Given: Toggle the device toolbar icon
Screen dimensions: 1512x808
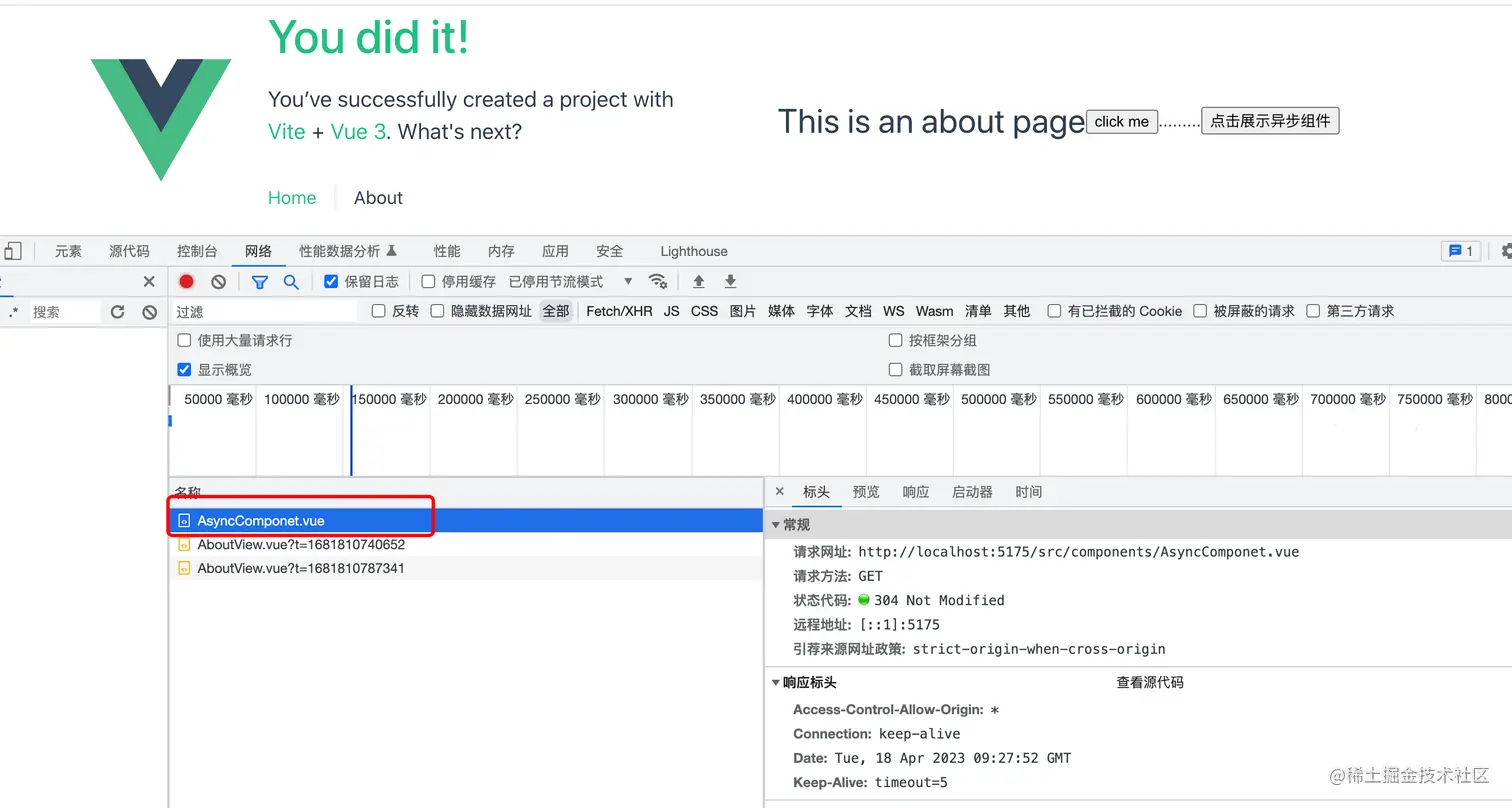Looking at the screenshot, I should (12, 251).
